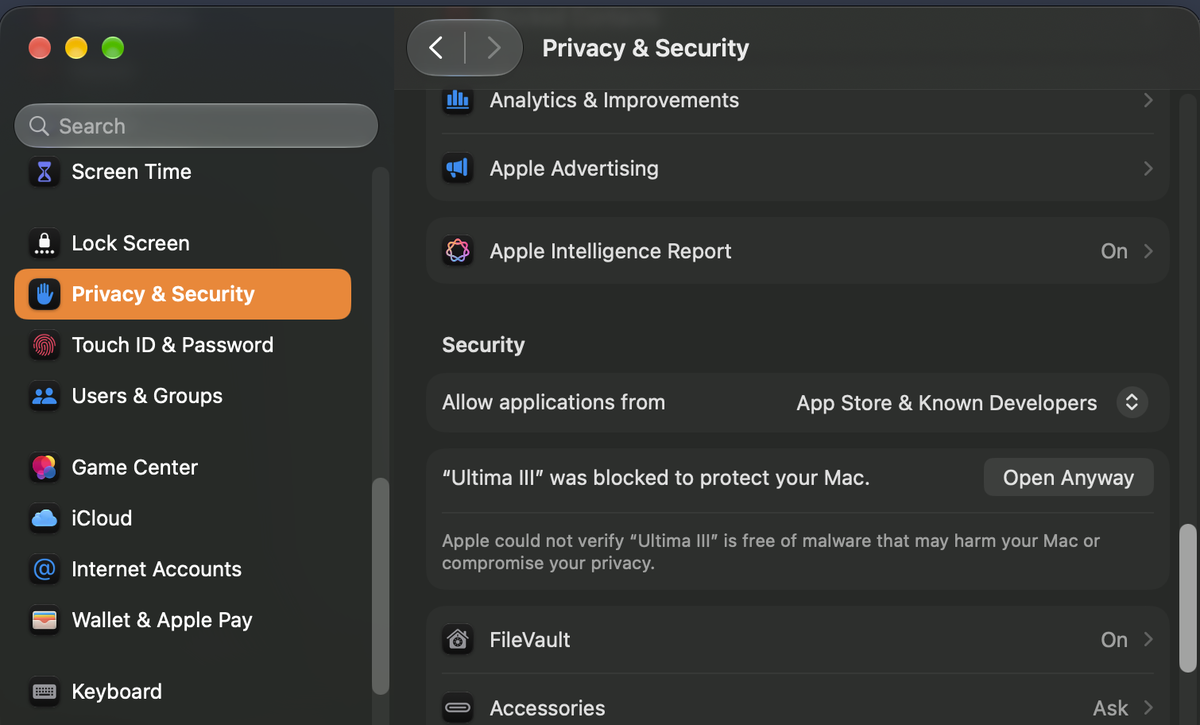Viewport: 1200px width, 725px height.
Task: Open Apple Intelligence Report chevron
Action: pyautogui.click(x=1148, y=251)
